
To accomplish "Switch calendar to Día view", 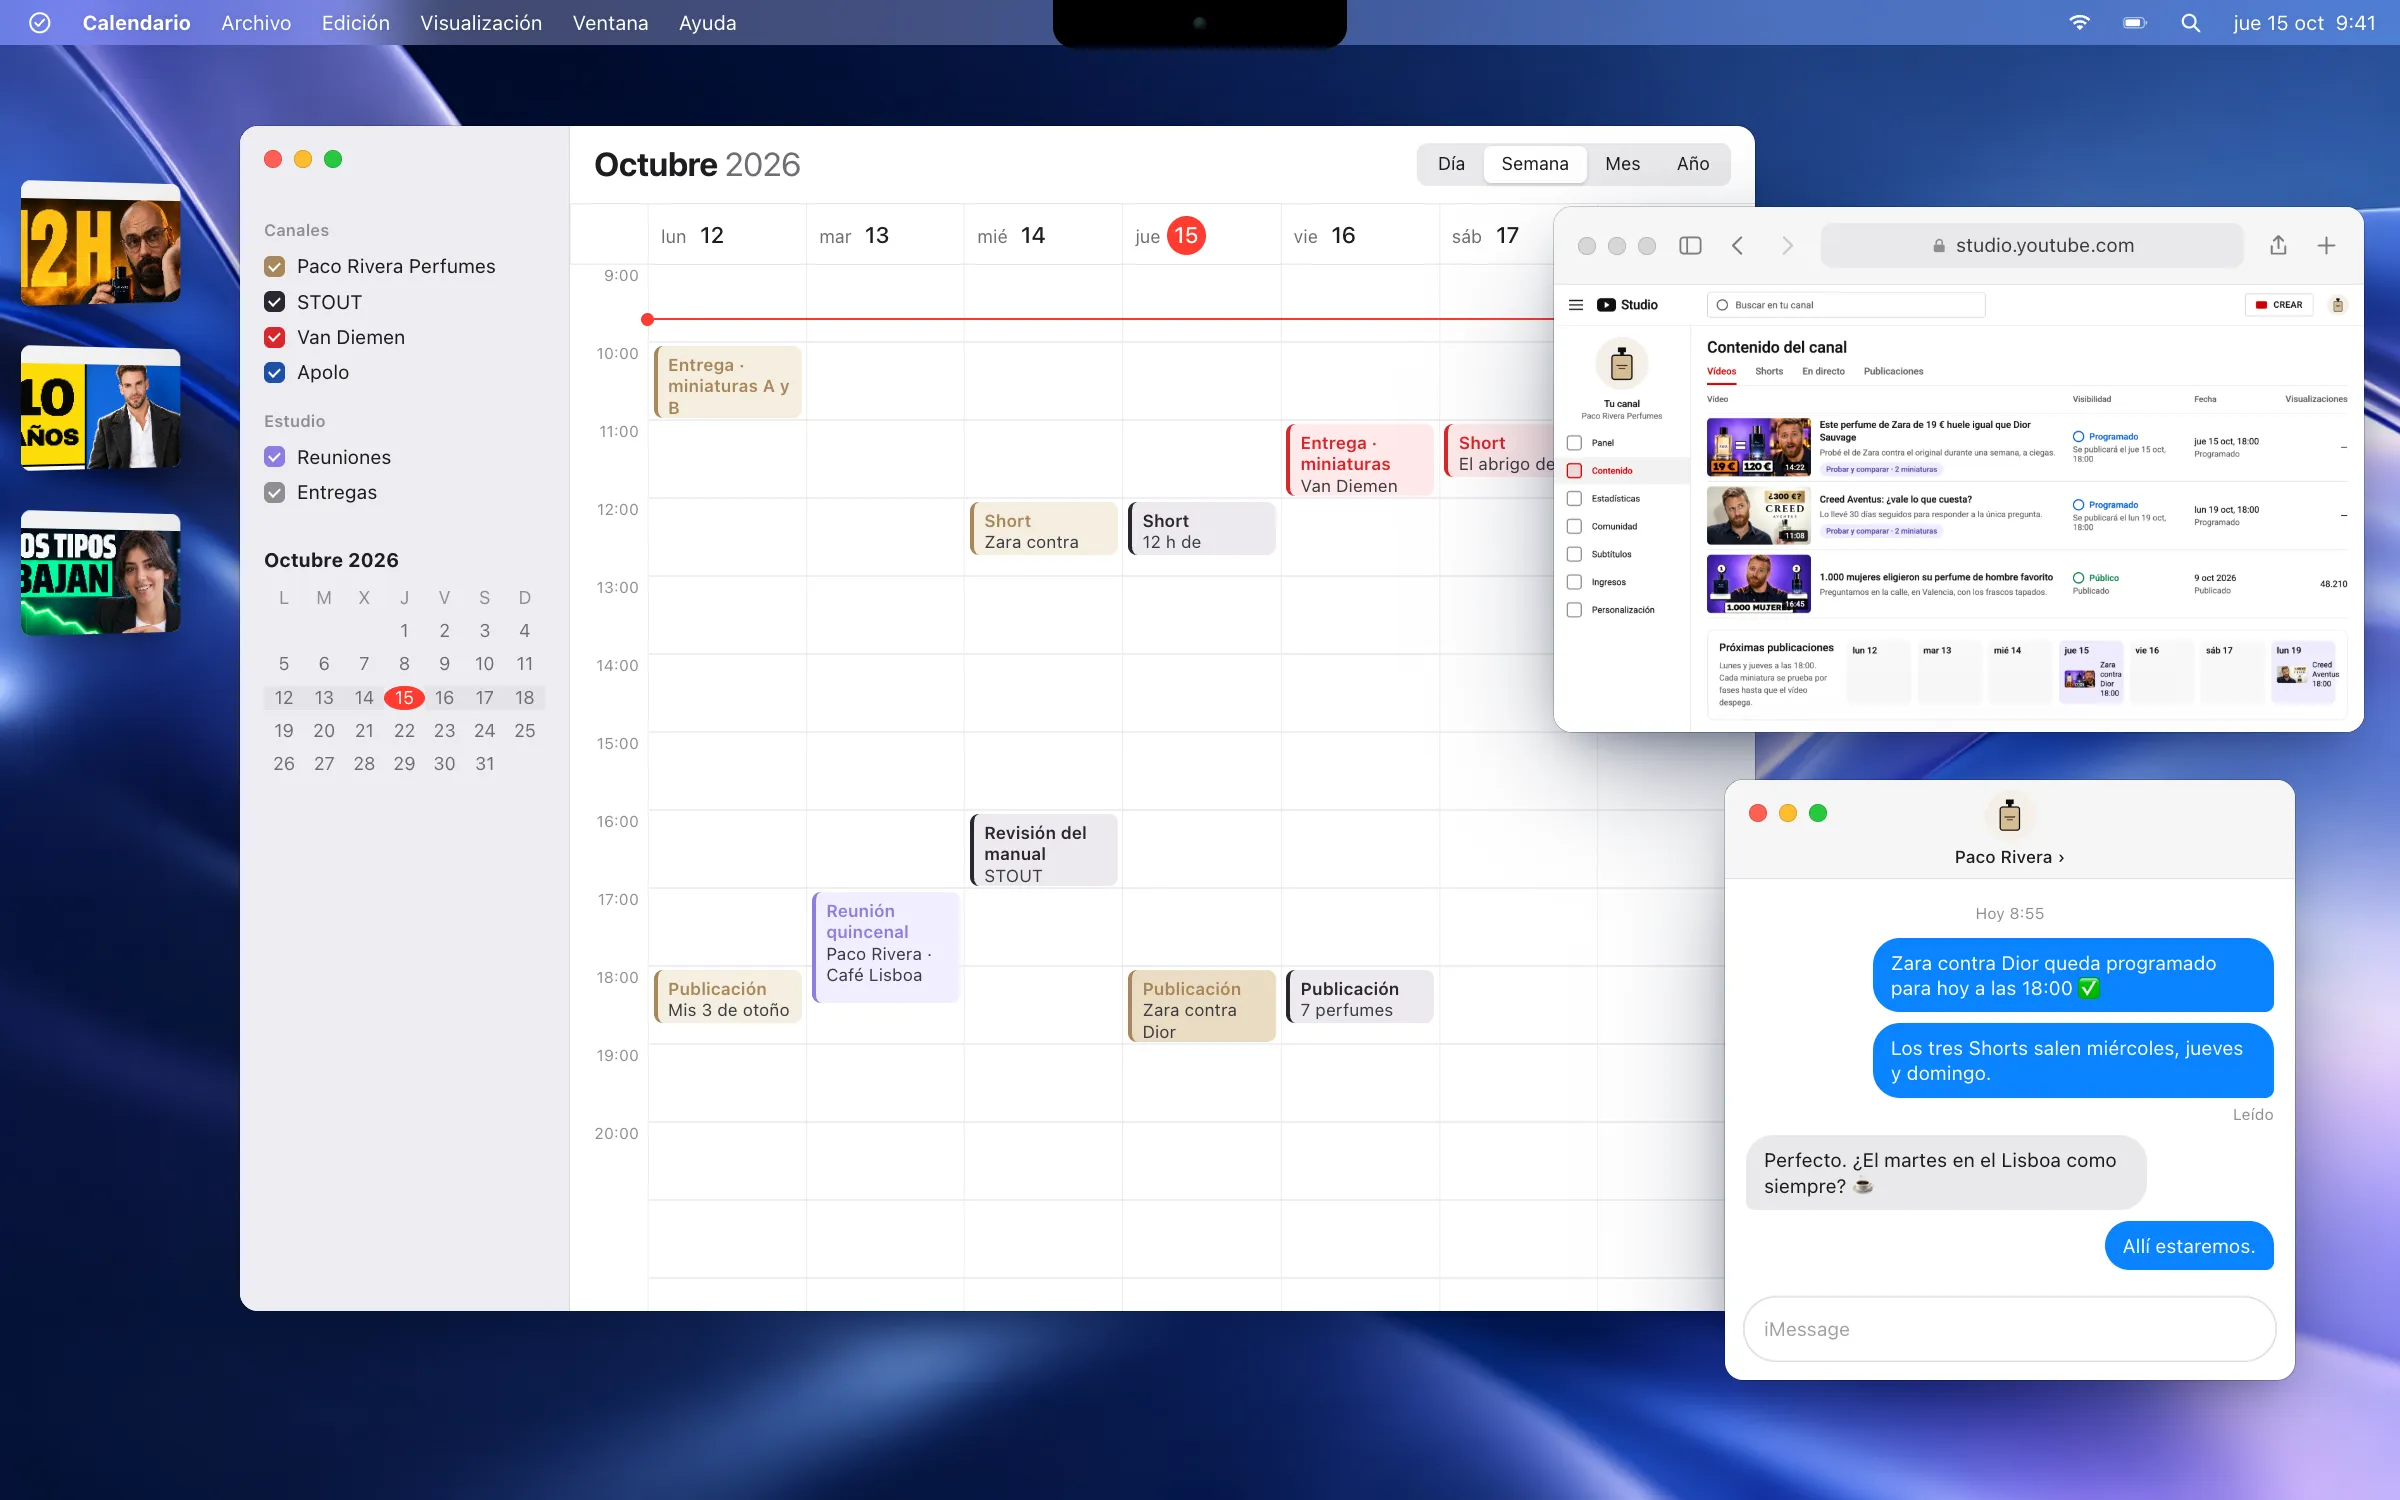I will (1451, 164).
